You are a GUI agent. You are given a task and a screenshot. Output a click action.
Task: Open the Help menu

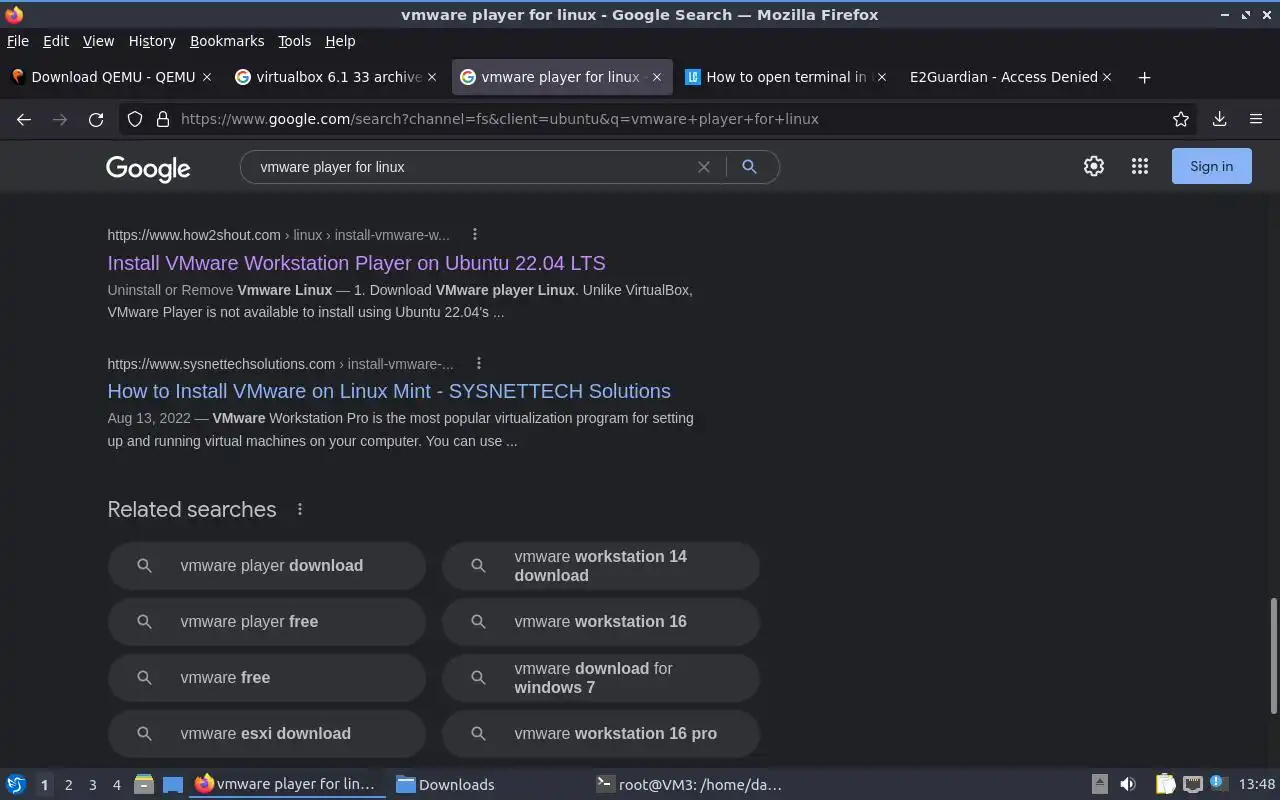tap(340, 41)
